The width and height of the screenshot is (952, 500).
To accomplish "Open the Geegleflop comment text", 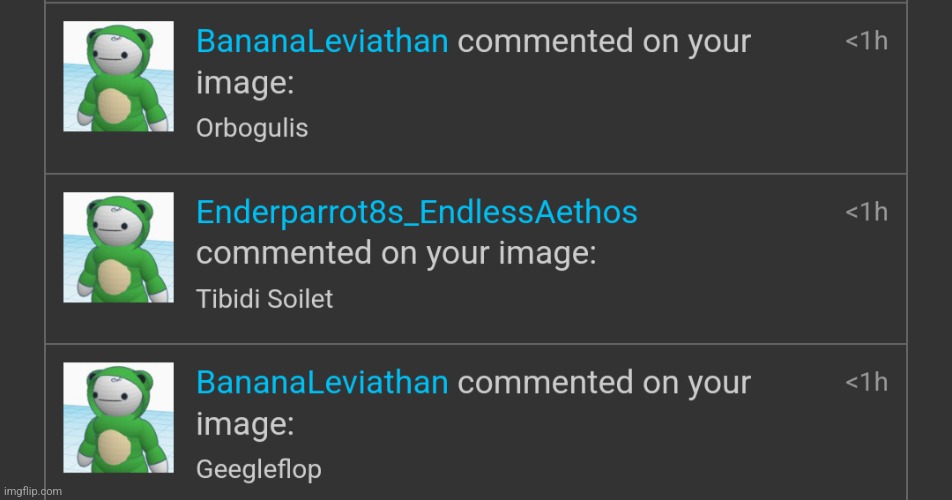I will (x=259, y=470).
